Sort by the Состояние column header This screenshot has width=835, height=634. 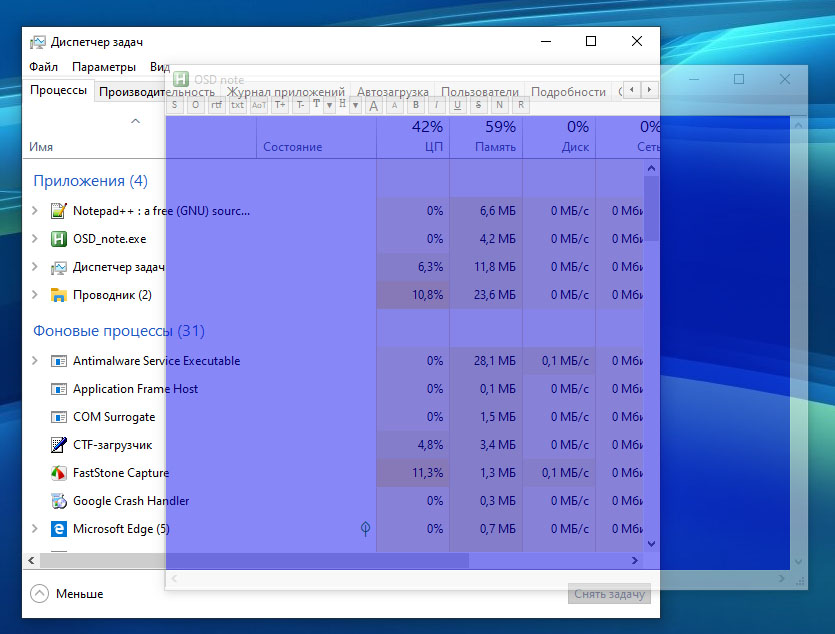tap(316, 137)
